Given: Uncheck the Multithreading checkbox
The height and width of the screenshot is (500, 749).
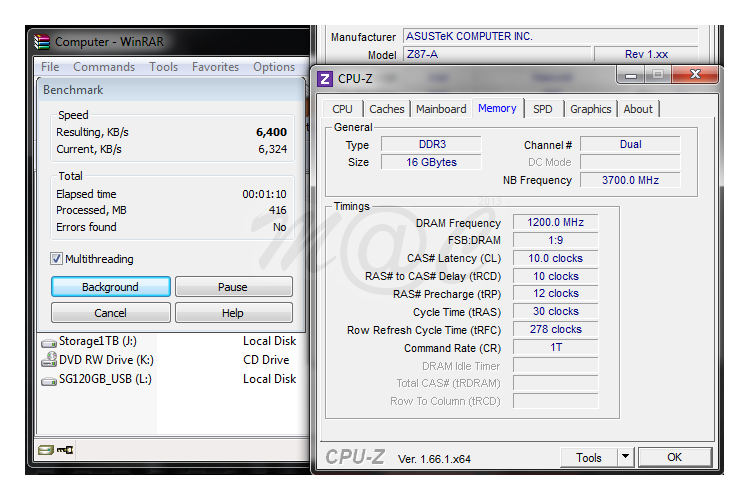Looking at the screenshot, I should (x=56, y=259).
